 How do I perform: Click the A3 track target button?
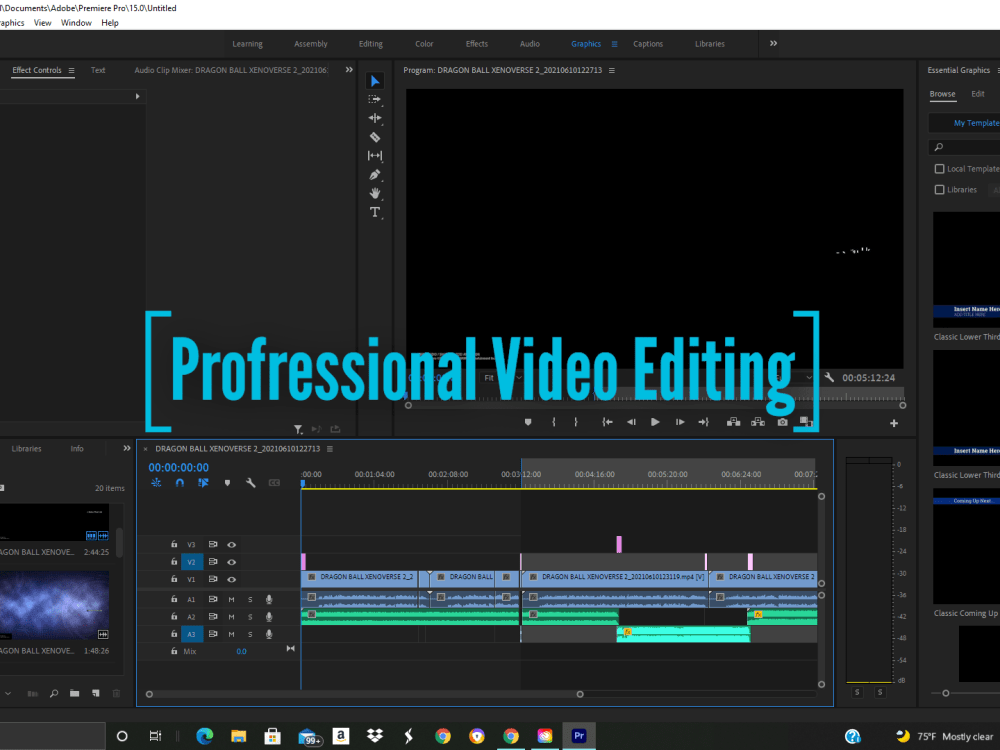[191, 634]
